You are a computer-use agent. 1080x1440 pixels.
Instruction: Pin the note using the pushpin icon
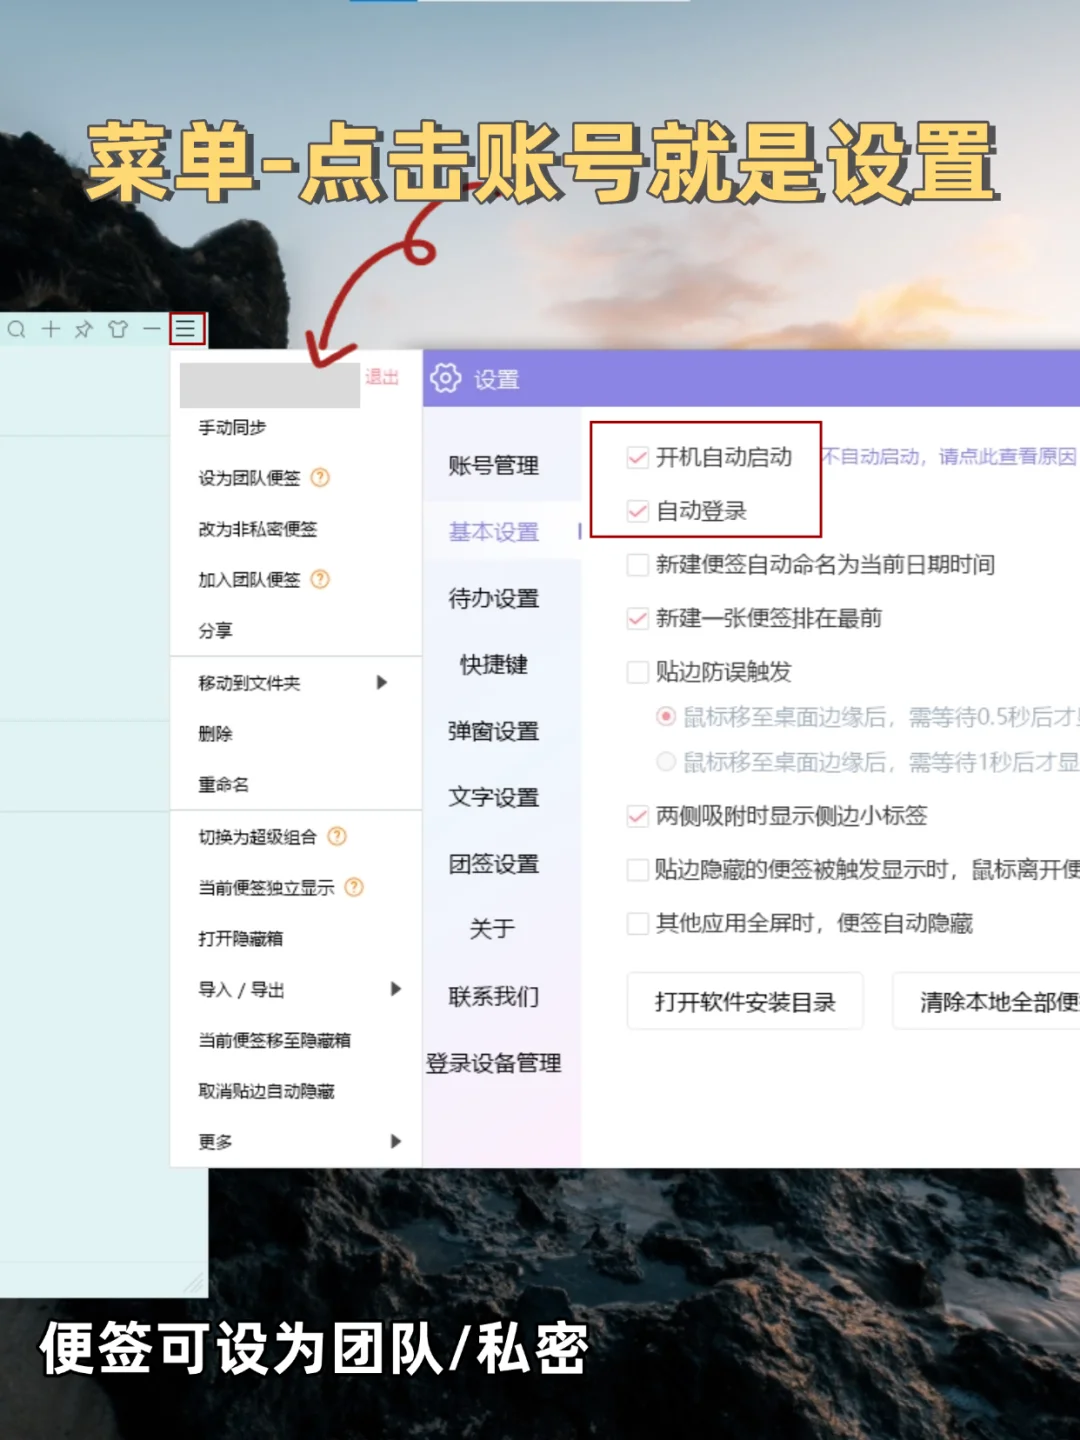tap(84, 328)
